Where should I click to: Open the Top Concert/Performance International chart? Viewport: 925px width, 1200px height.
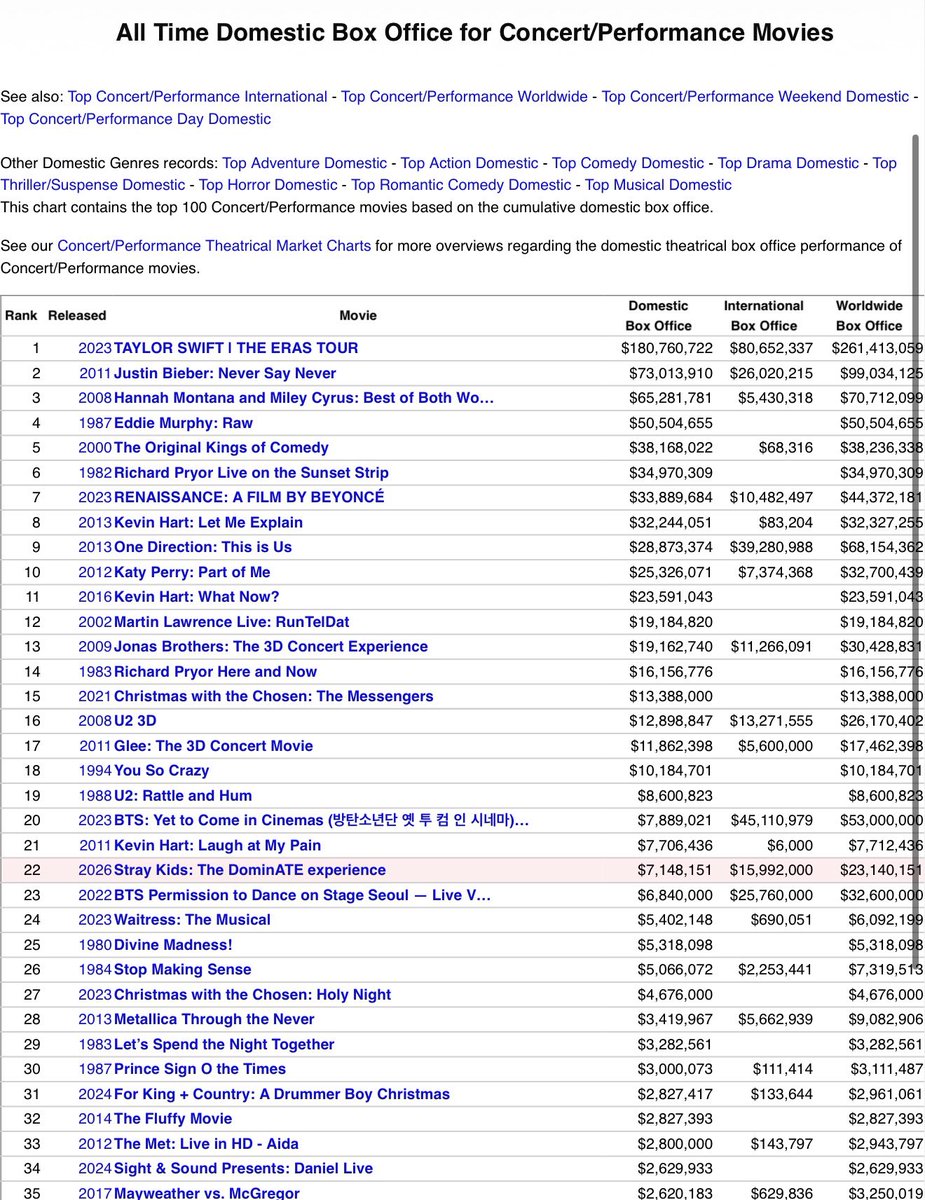click(x=197, y=96)
